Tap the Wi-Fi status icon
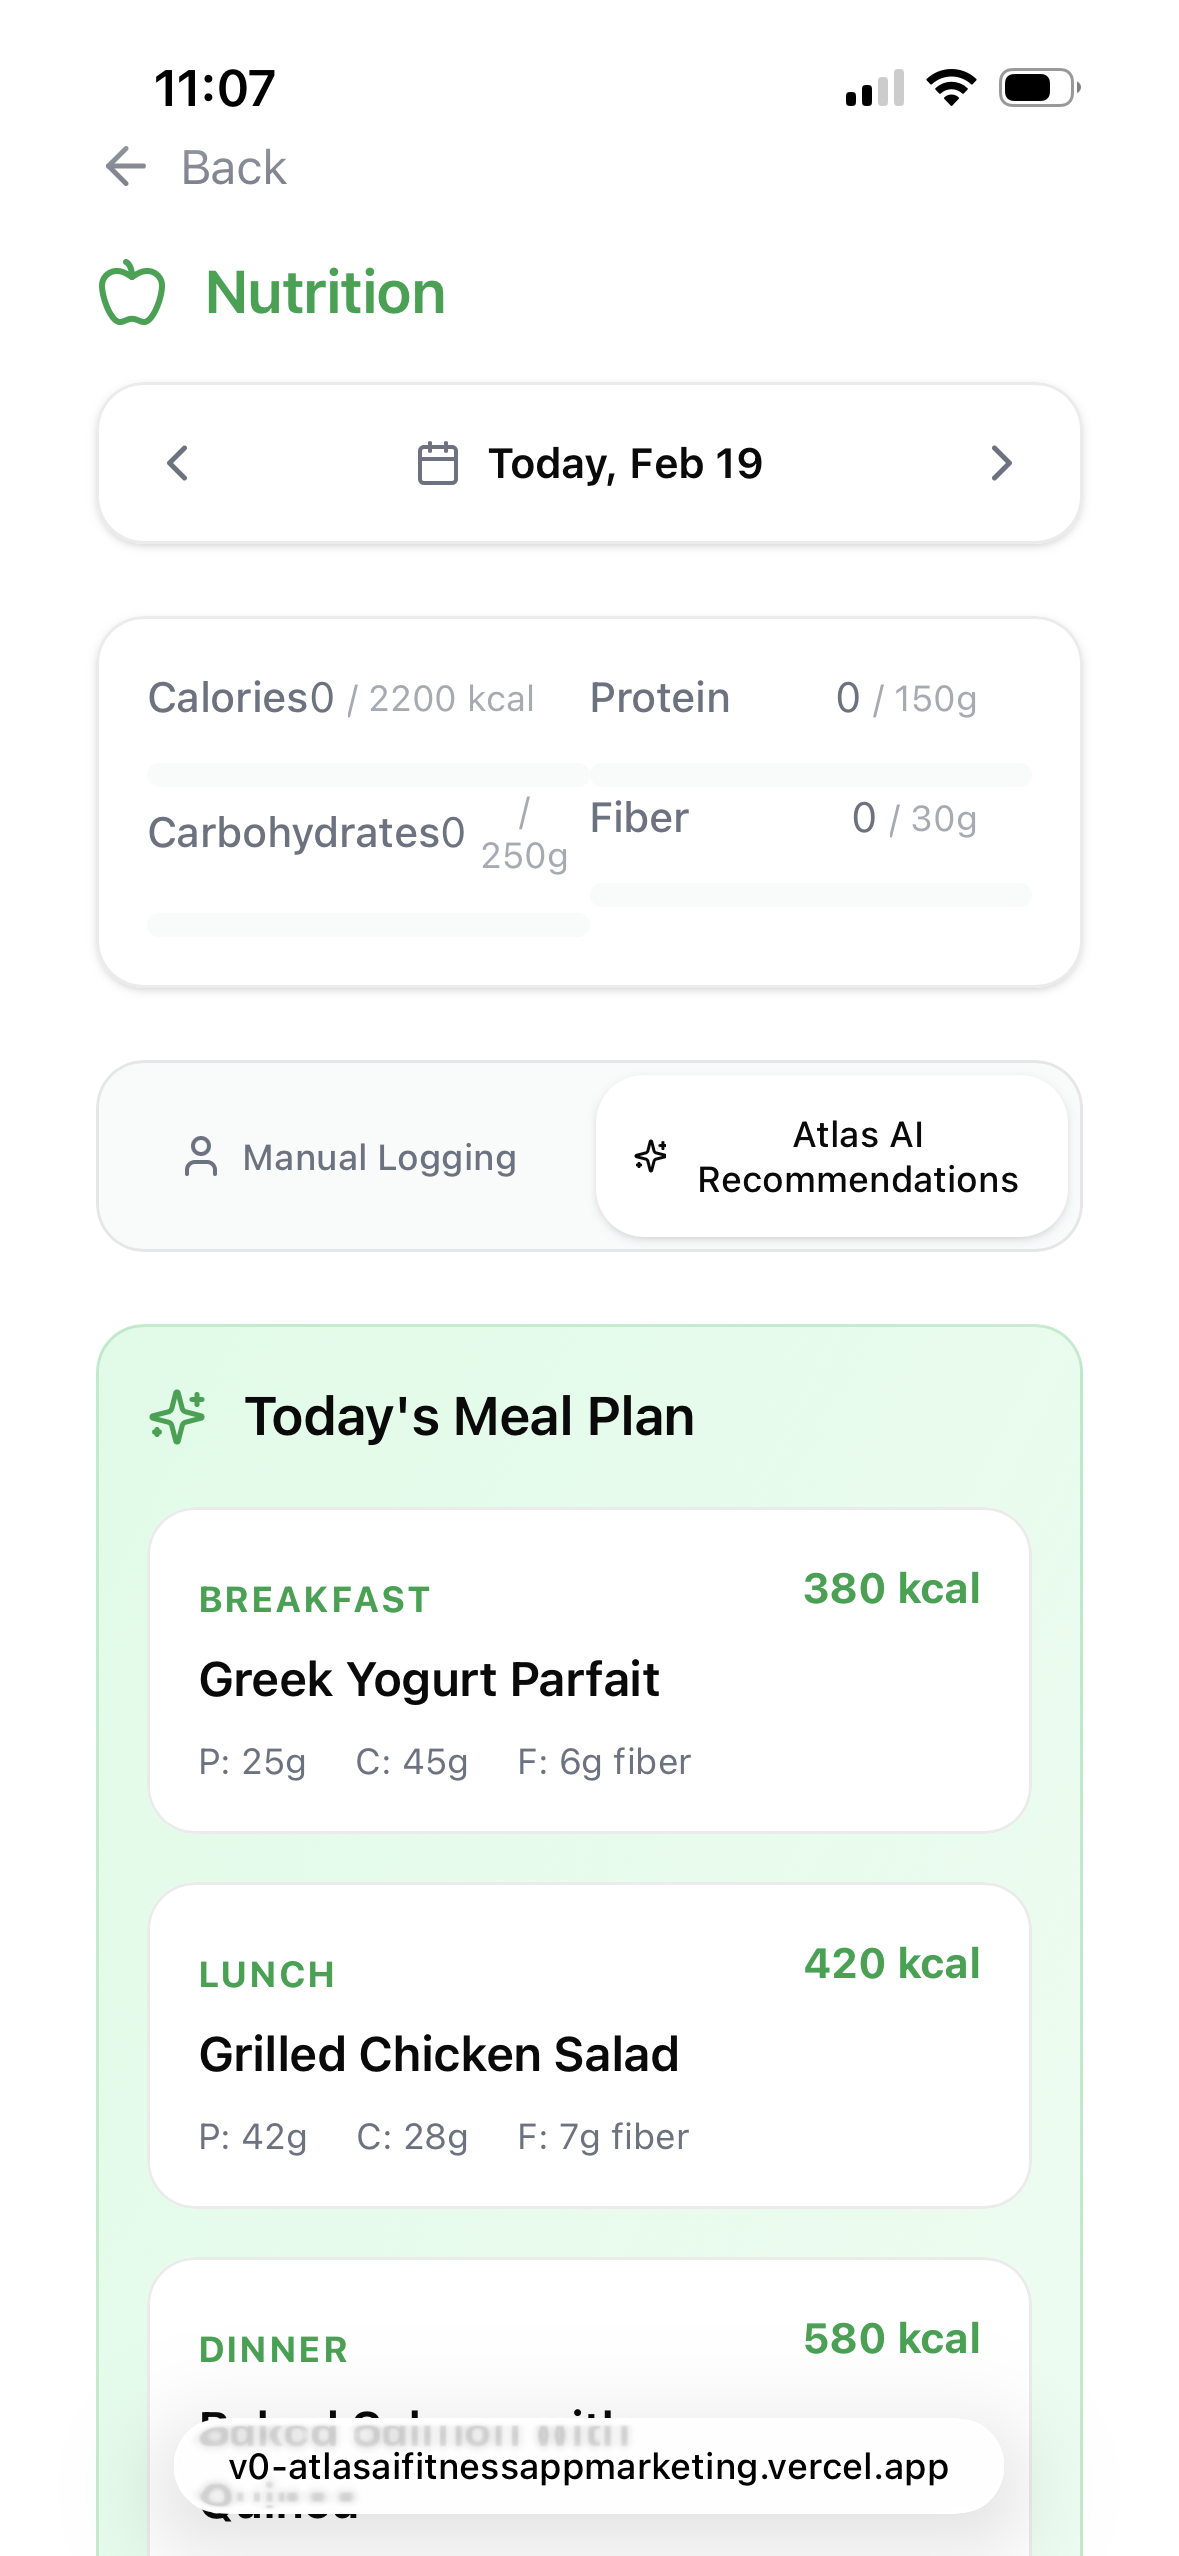Image resolution: width=1179 pixels, height=2556 pixels. click(x=951, y=88)
